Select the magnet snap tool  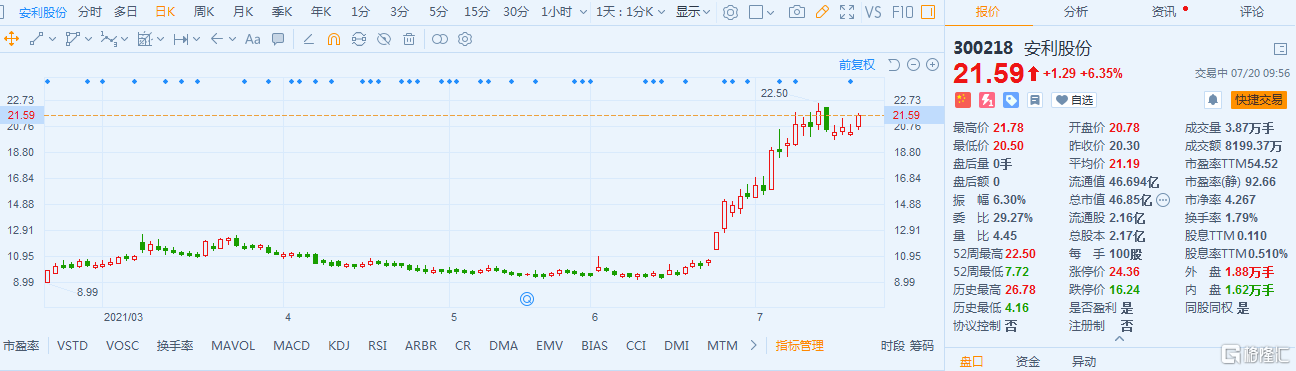334,39
